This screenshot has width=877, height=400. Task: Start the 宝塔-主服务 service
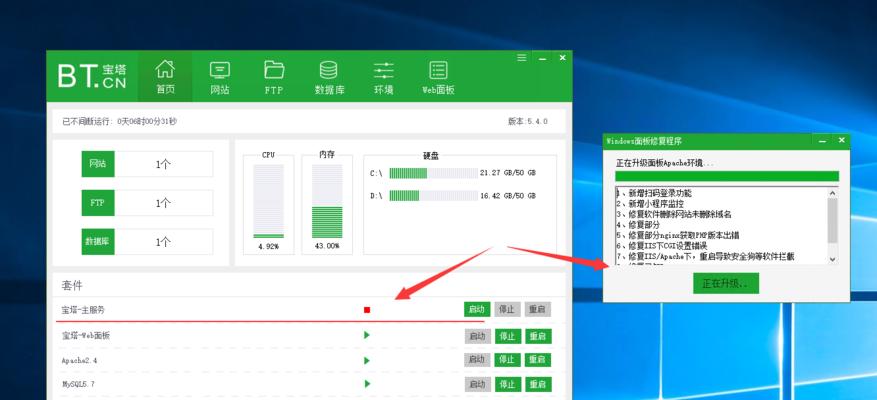coord(477,309)
